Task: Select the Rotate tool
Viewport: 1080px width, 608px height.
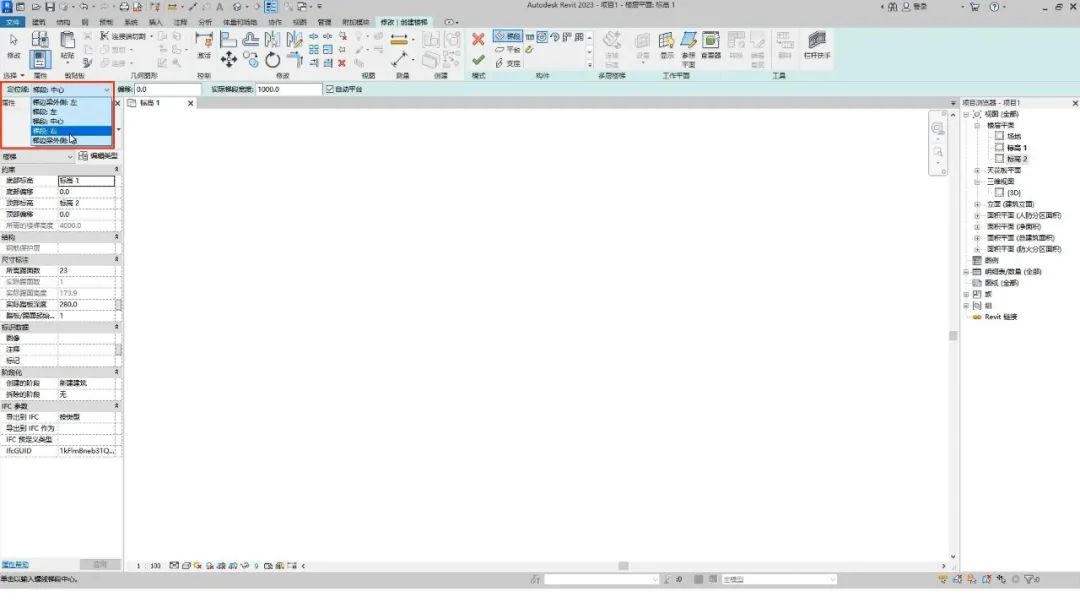Action: click(273, 60)
